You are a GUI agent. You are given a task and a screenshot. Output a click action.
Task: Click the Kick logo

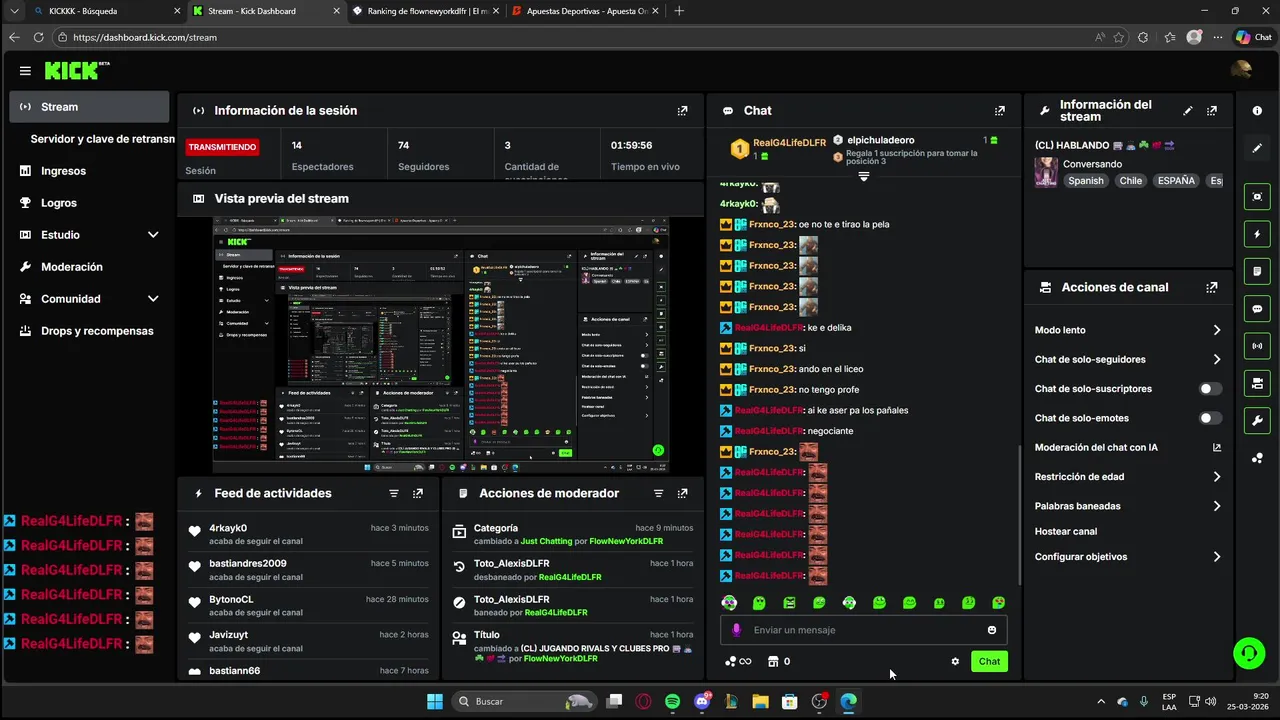pos(77,71)
